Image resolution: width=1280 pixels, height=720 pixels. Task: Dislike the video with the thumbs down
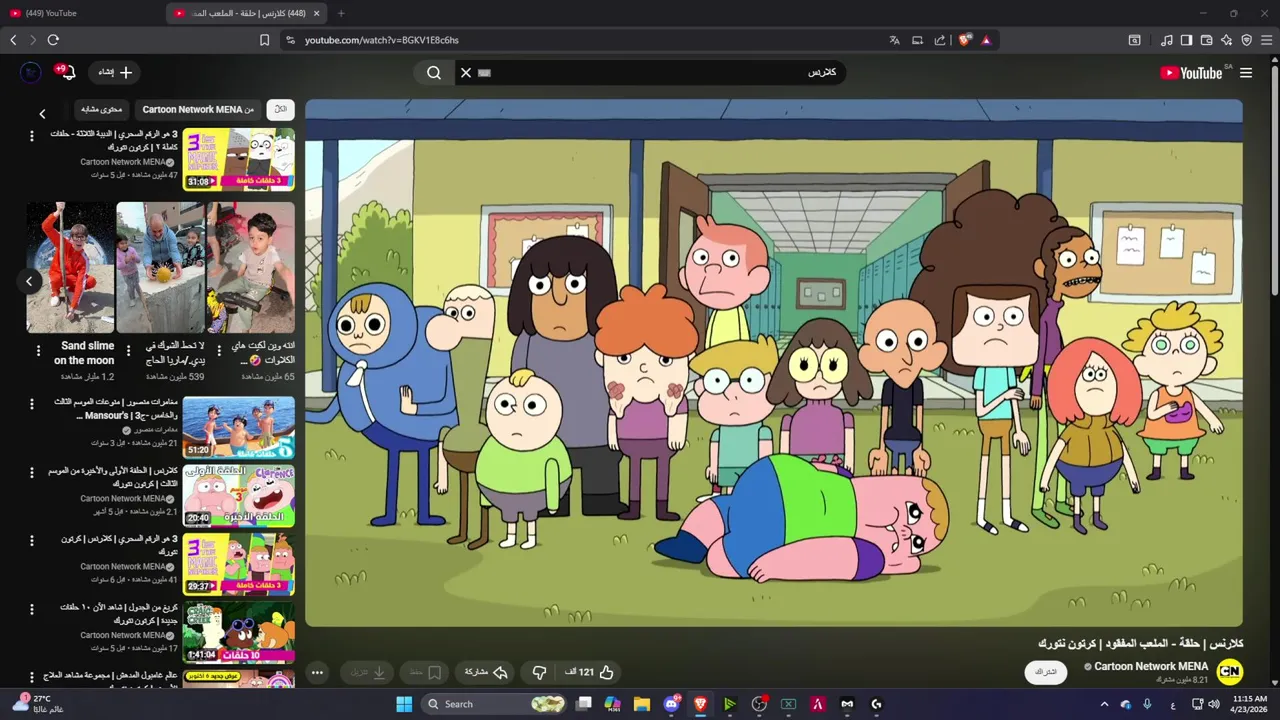(x=539, y=672)
